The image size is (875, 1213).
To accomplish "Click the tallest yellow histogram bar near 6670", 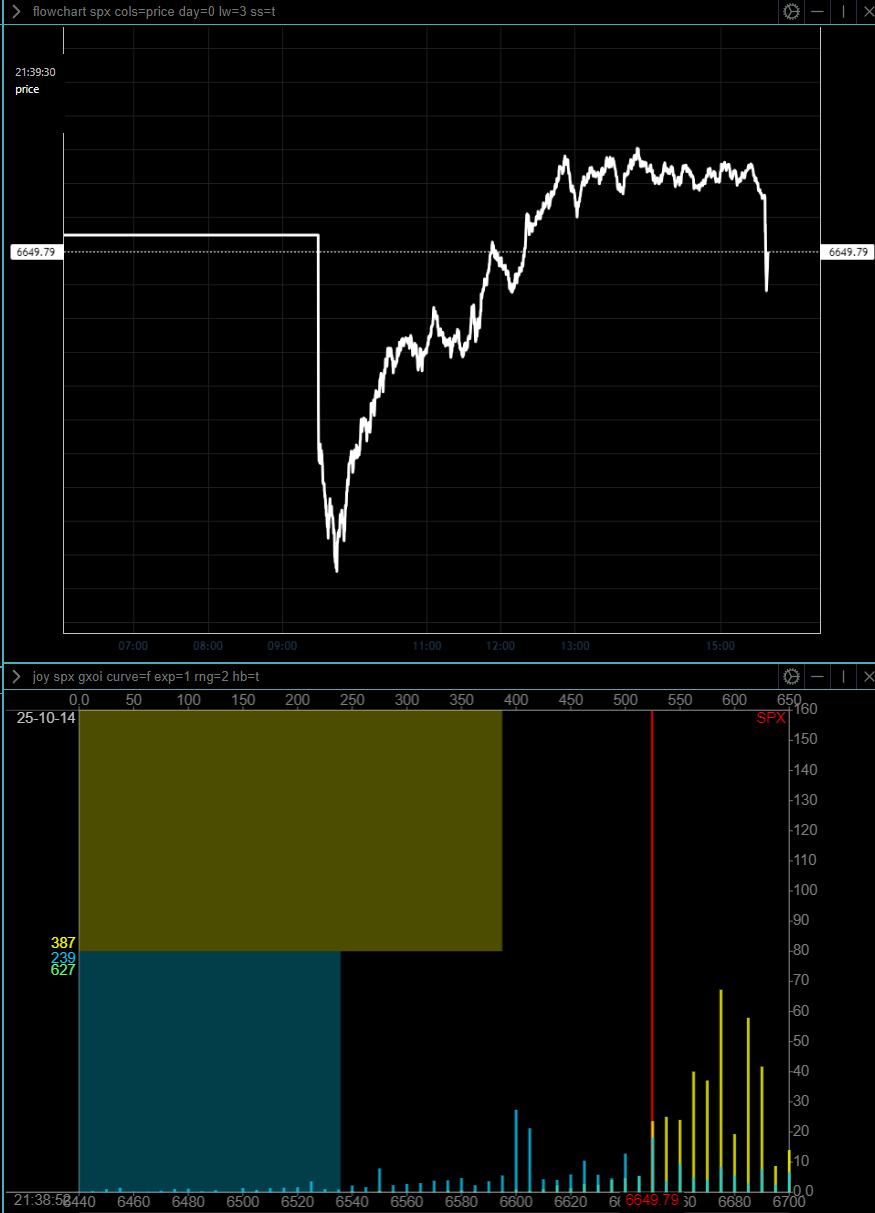I will click(719, 1050).
